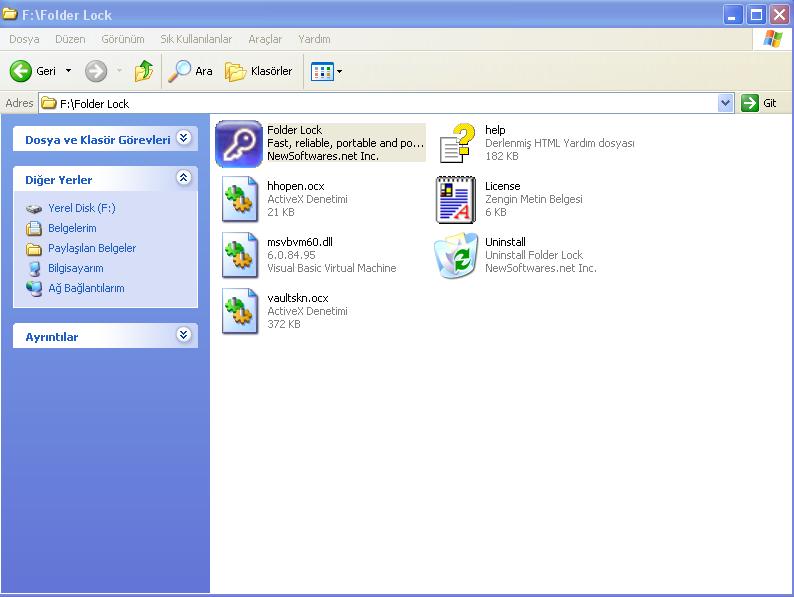Open the Dosya menu
Viewport: 794px width, 597px height.
point(24,39)
